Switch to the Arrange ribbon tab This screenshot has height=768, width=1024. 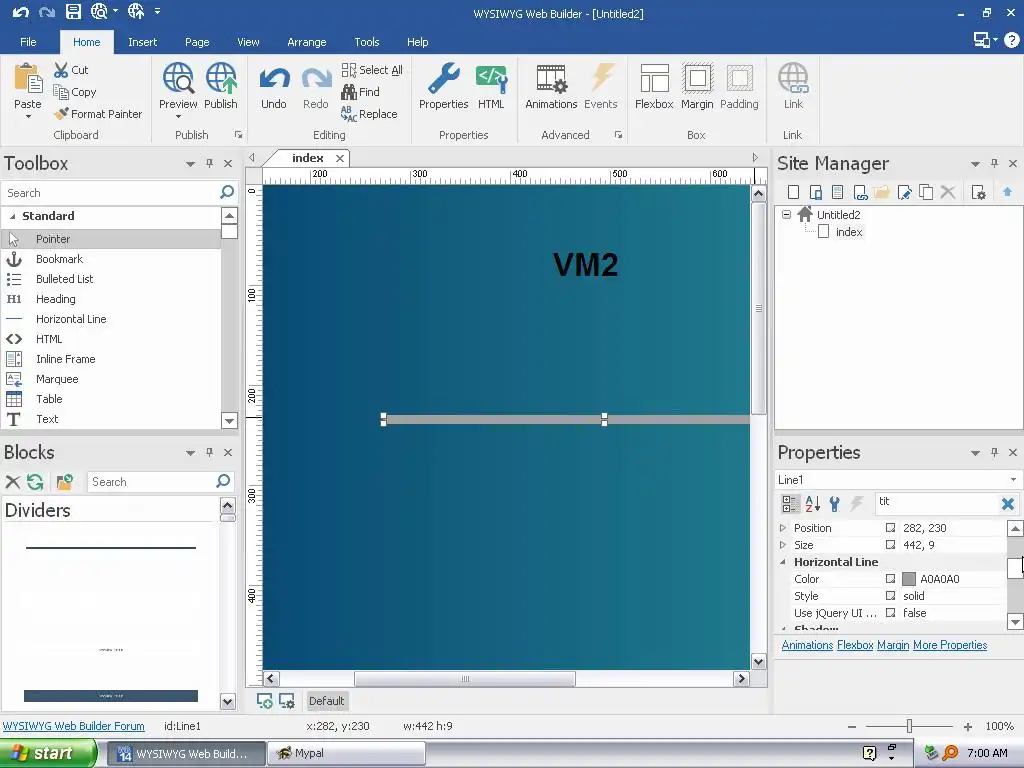[x=306, y=42]
